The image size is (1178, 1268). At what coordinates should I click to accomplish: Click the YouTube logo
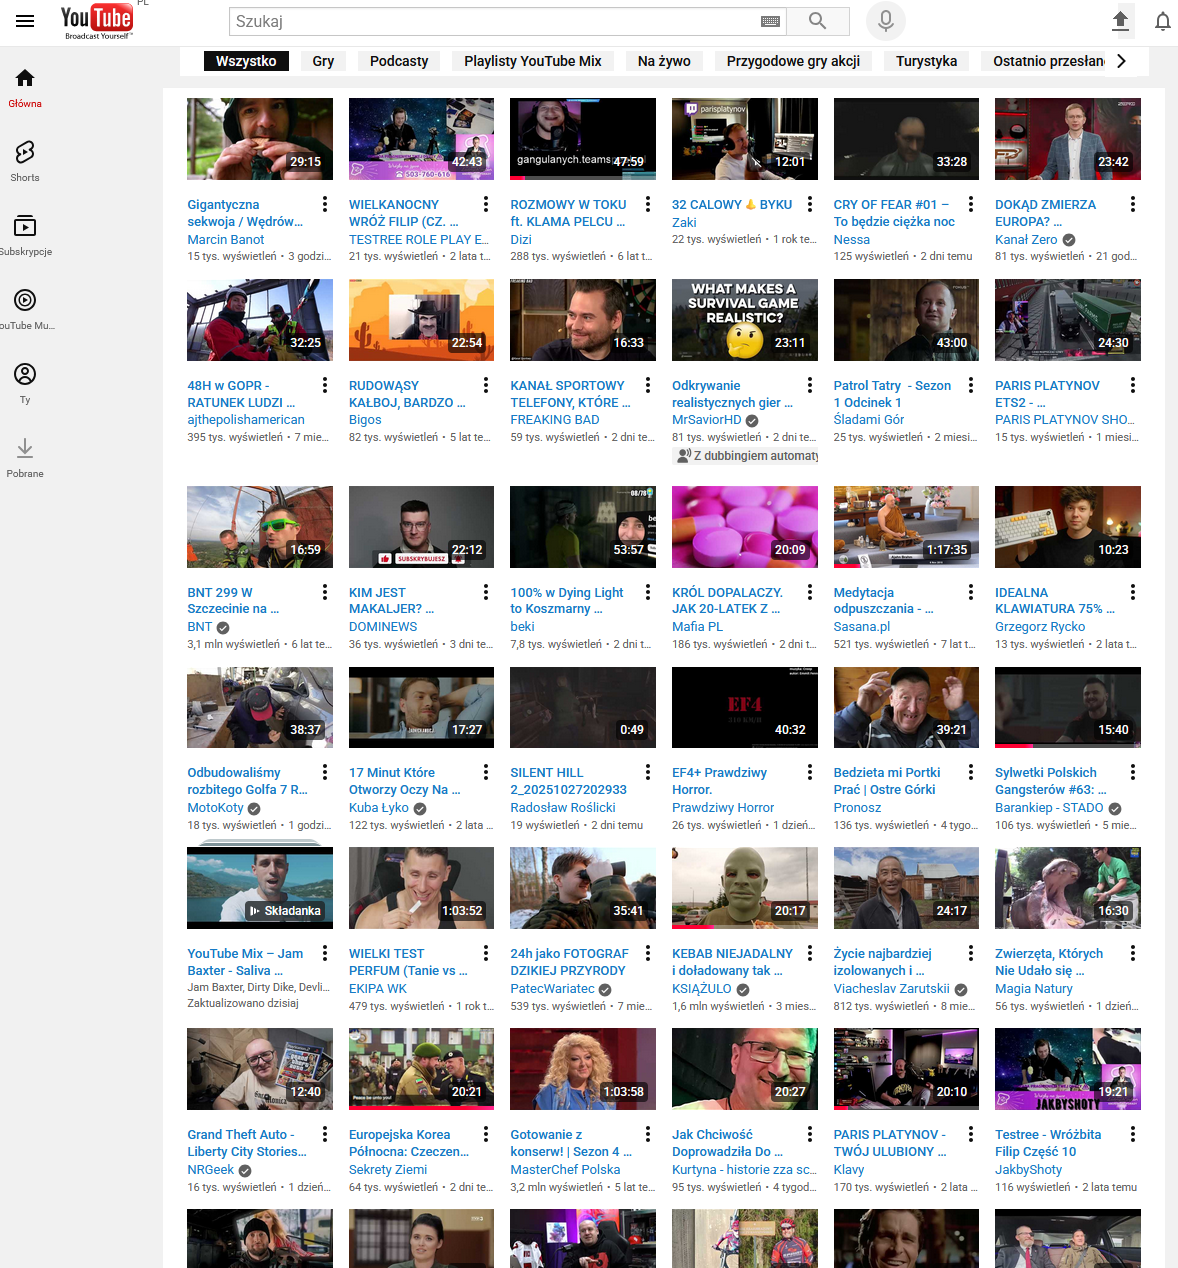(x=96, y=21)
